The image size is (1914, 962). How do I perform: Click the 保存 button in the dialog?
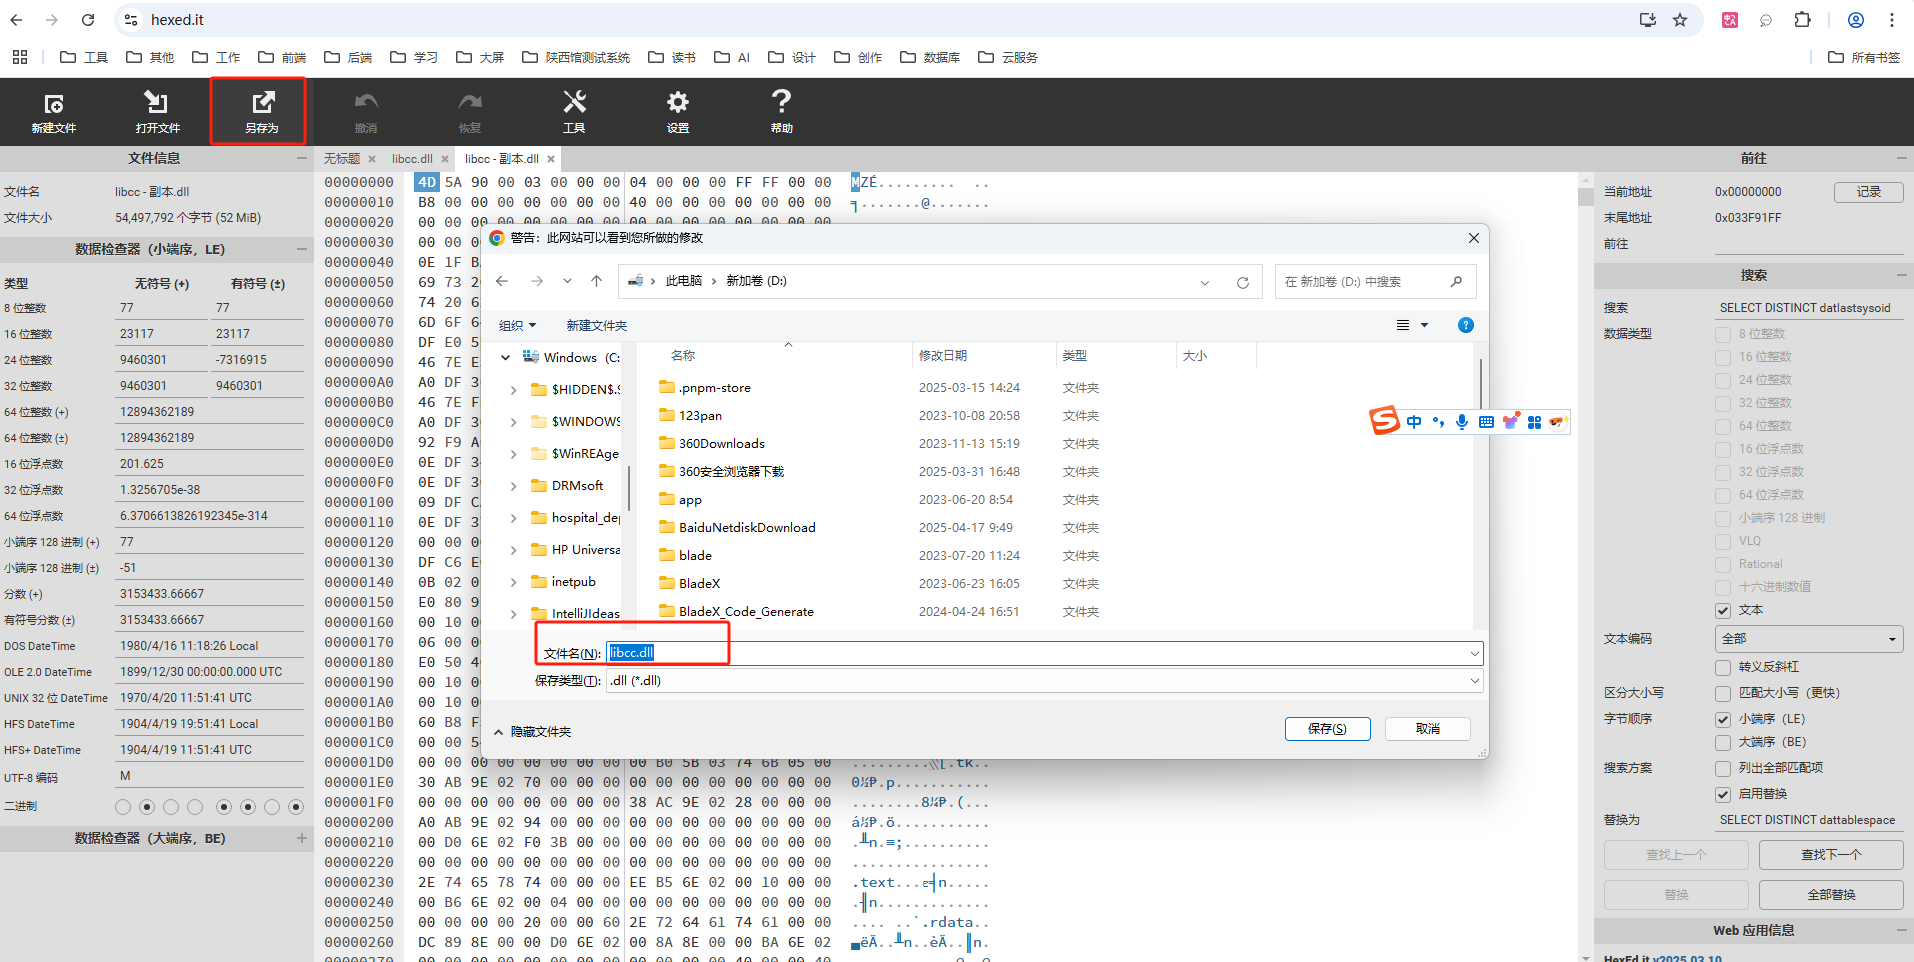(1327, 728)
